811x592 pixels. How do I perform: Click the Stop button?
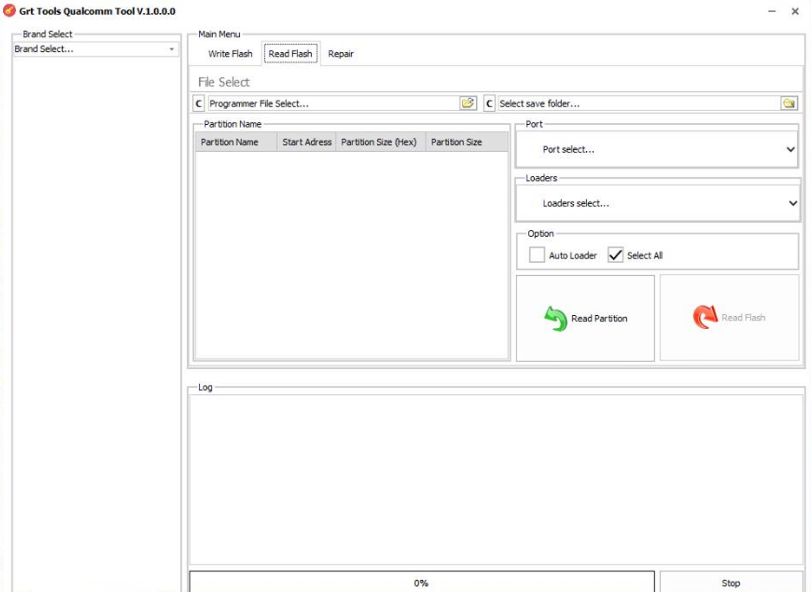click(730, 583)
